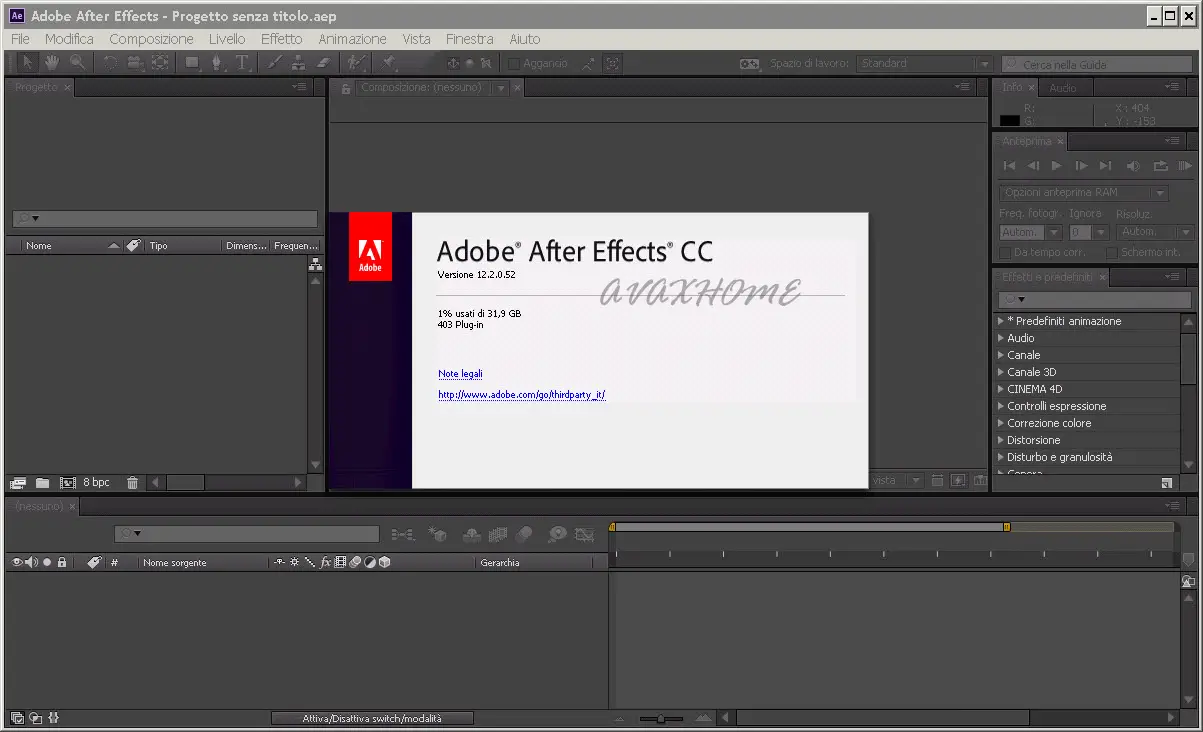The height and width of the screenshot is (732, 1203).
Task: Start RAM preview in Anteprima panel
Action: click(1185, 166)
